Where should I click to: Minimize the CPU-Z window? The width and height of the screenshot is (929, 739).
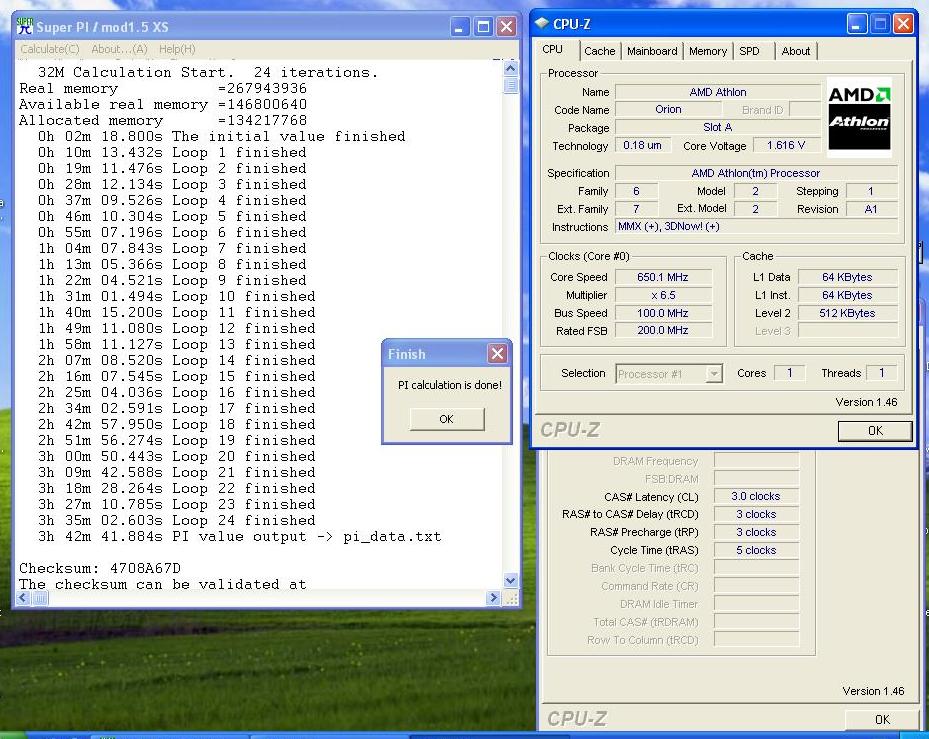pyautogui.click(x=857, y=24)
